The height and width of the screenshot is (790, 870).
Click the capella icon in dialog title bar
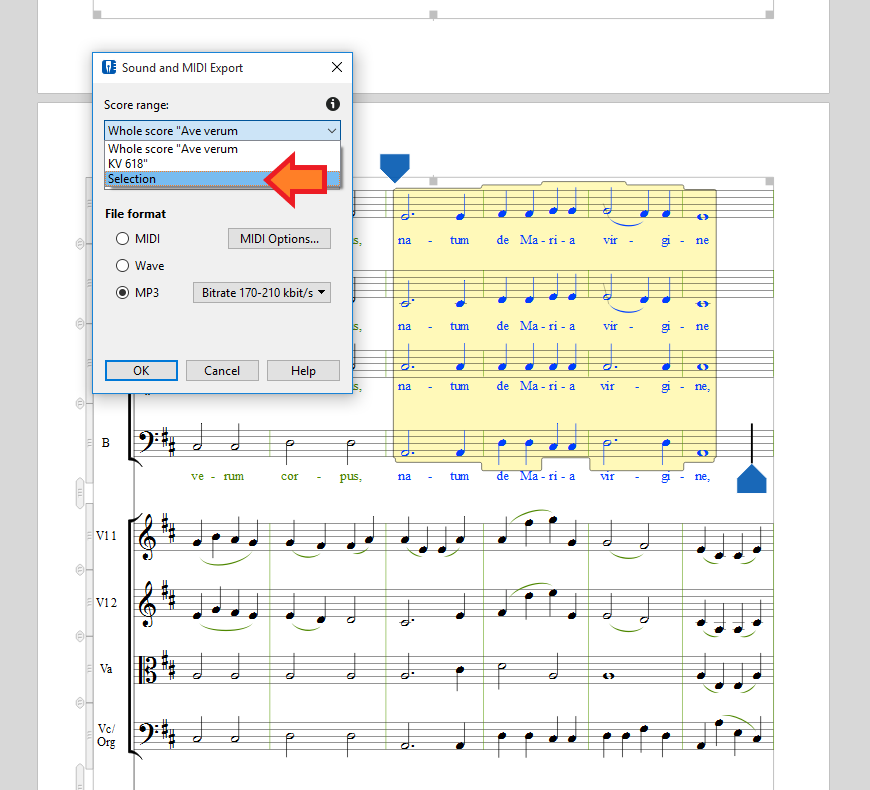click(x=110, y=68)
